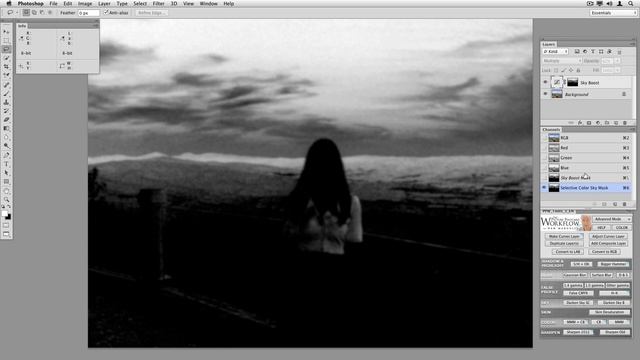The height and width of the screenshot is (360, 640).
Task: Create new channel icon in Channels panel
Action: coord(615,204)
